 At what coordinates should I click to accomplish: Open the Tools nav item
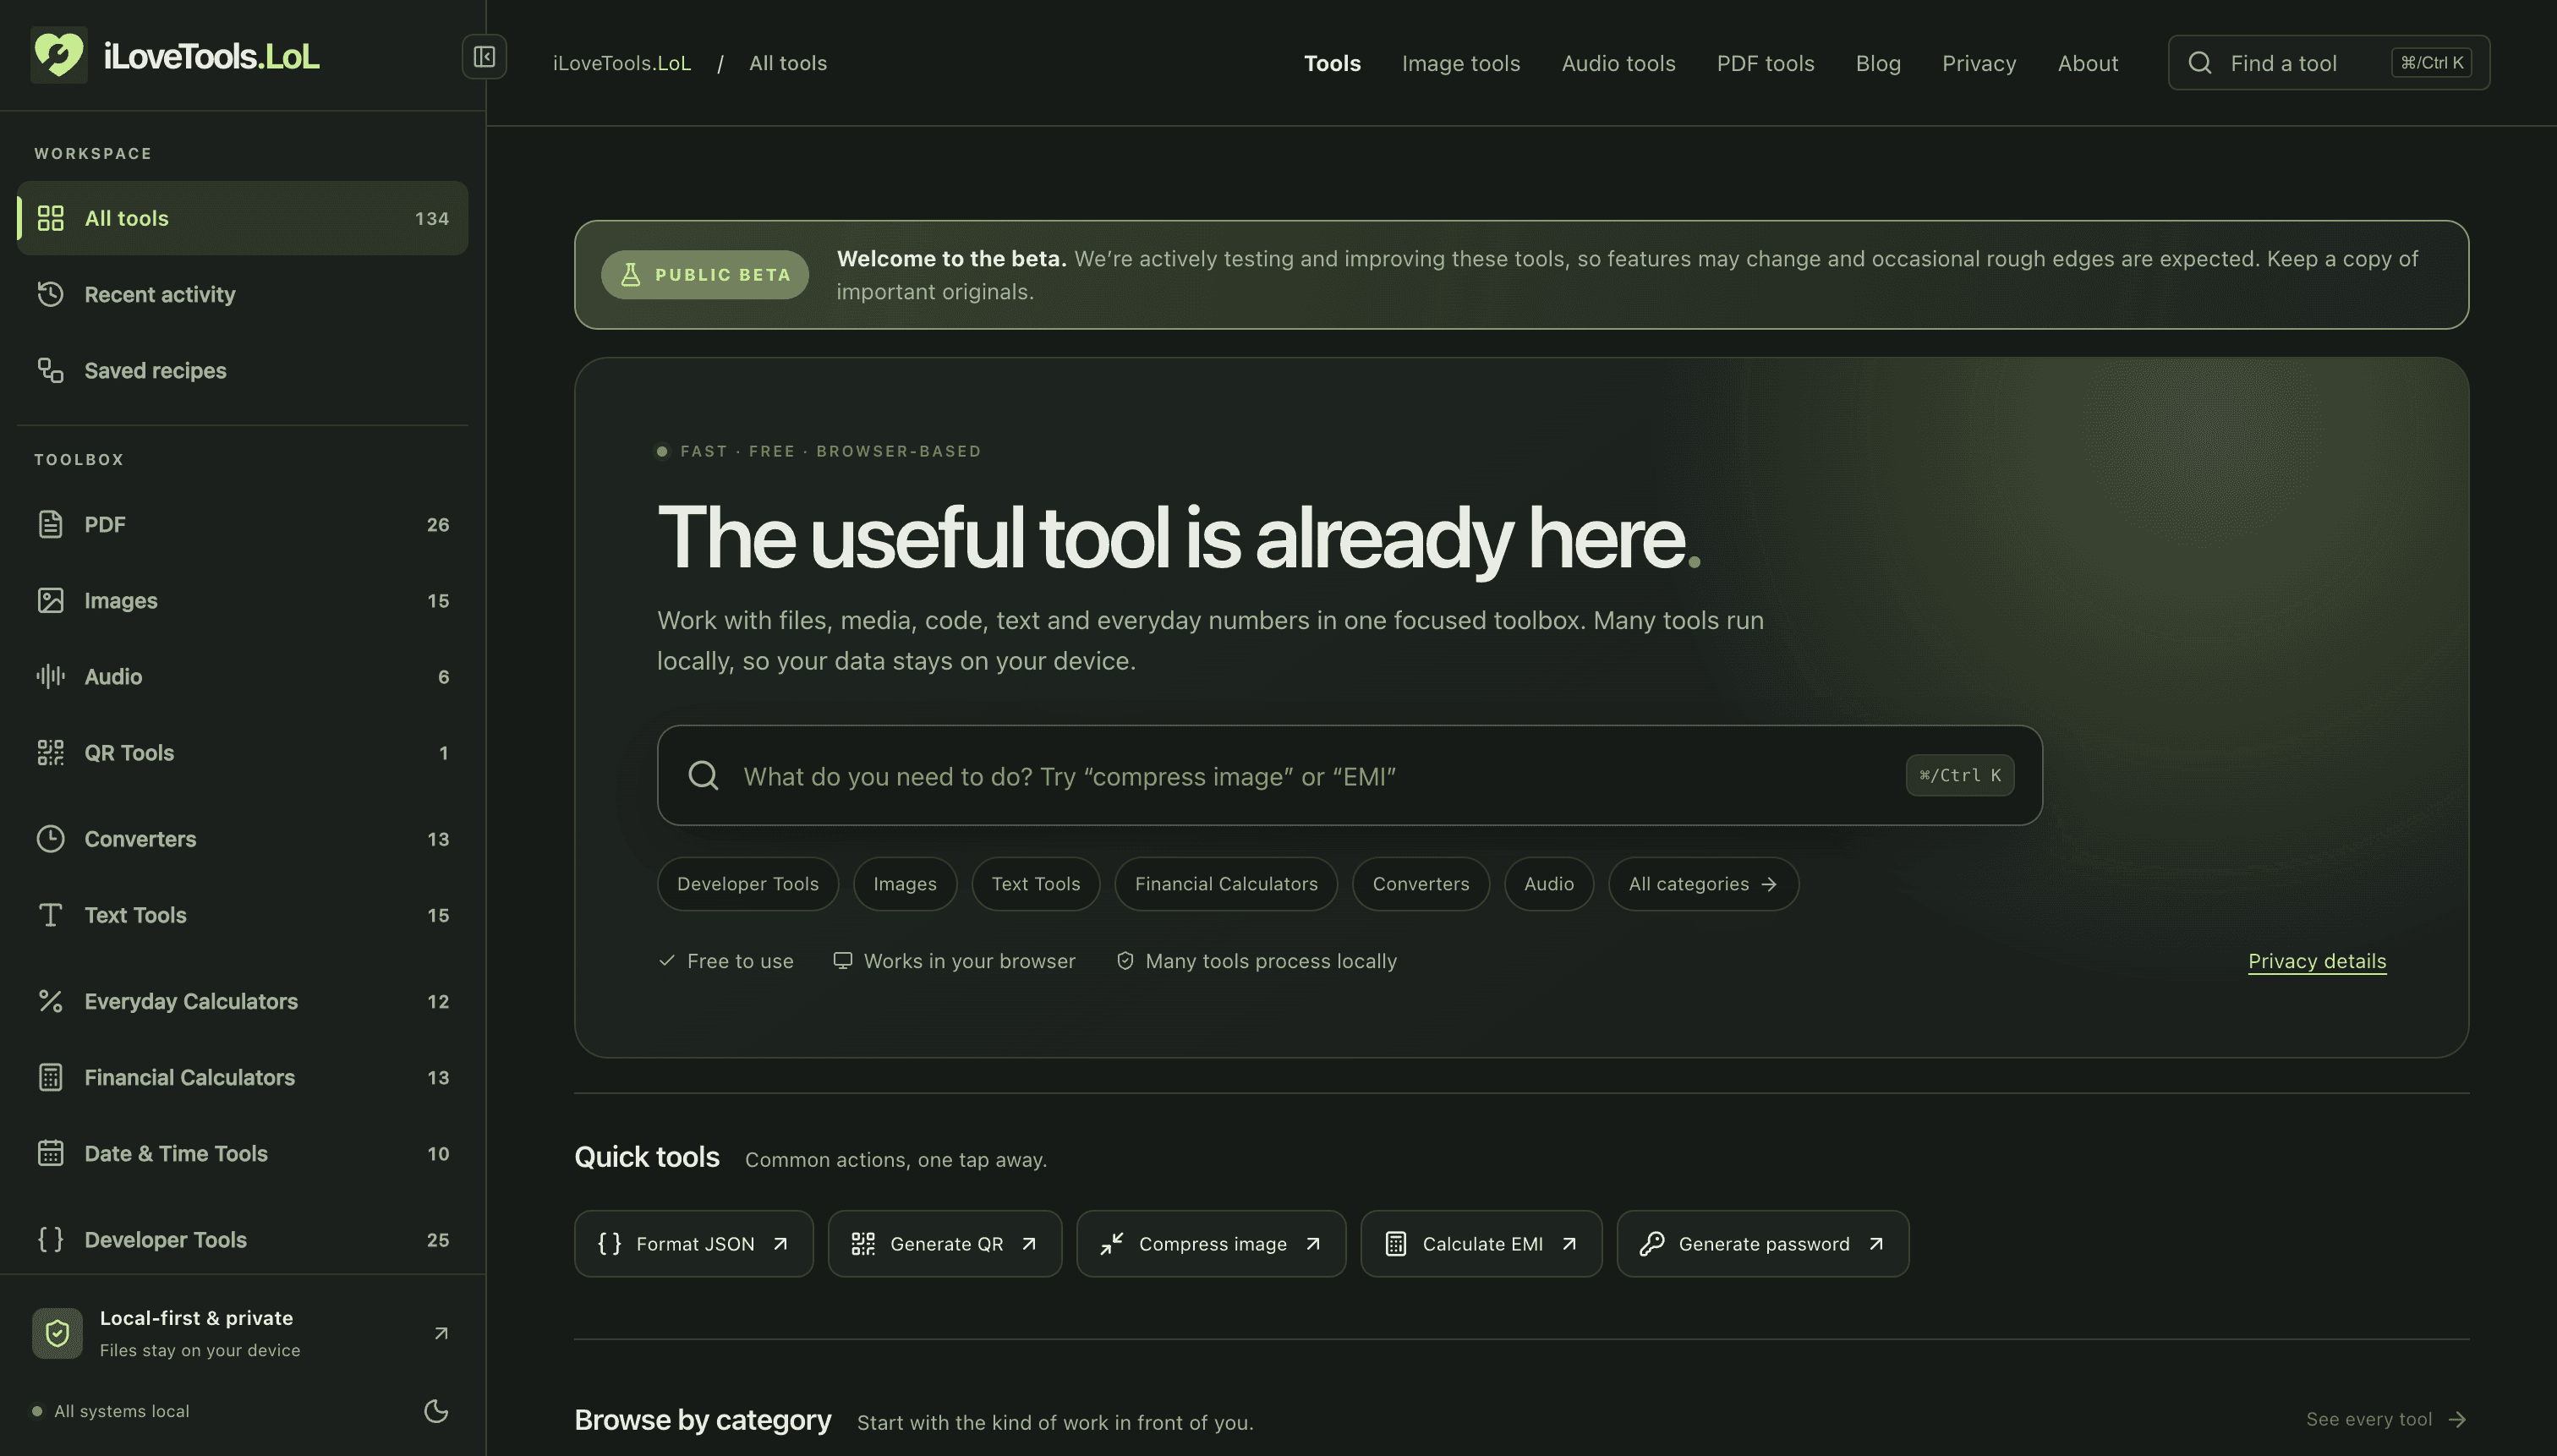(x=1332, y=63)
